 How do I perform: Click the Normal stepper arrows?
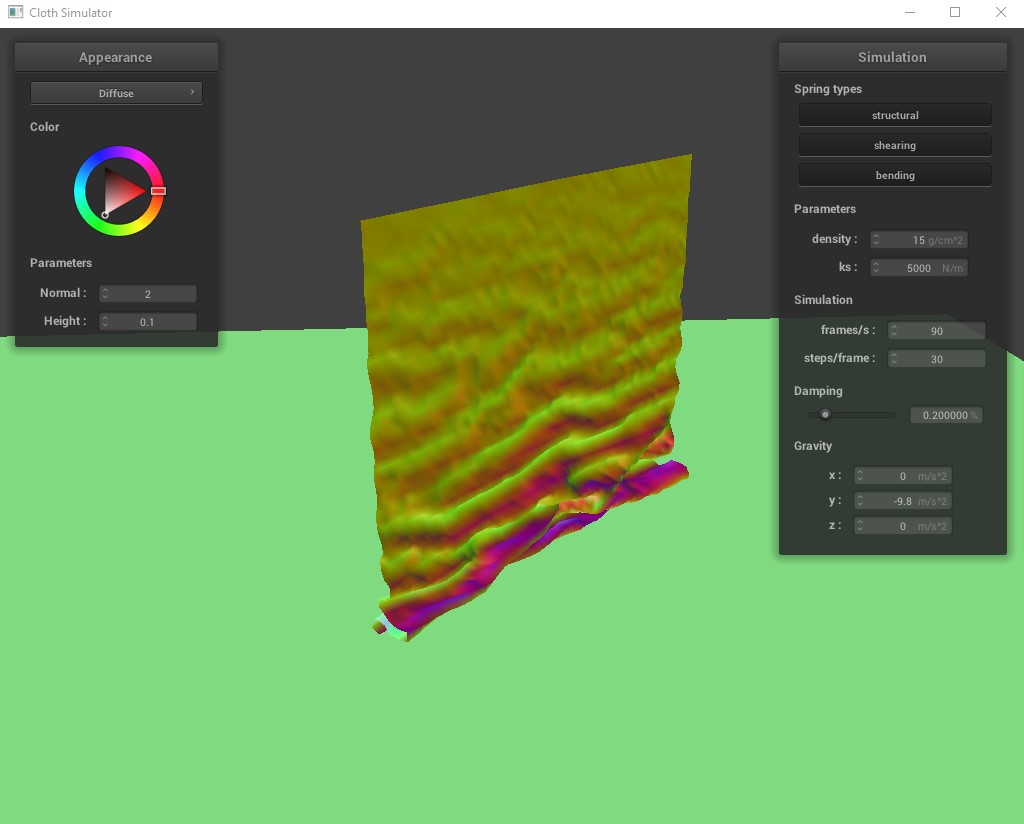[x=105, y=293]
